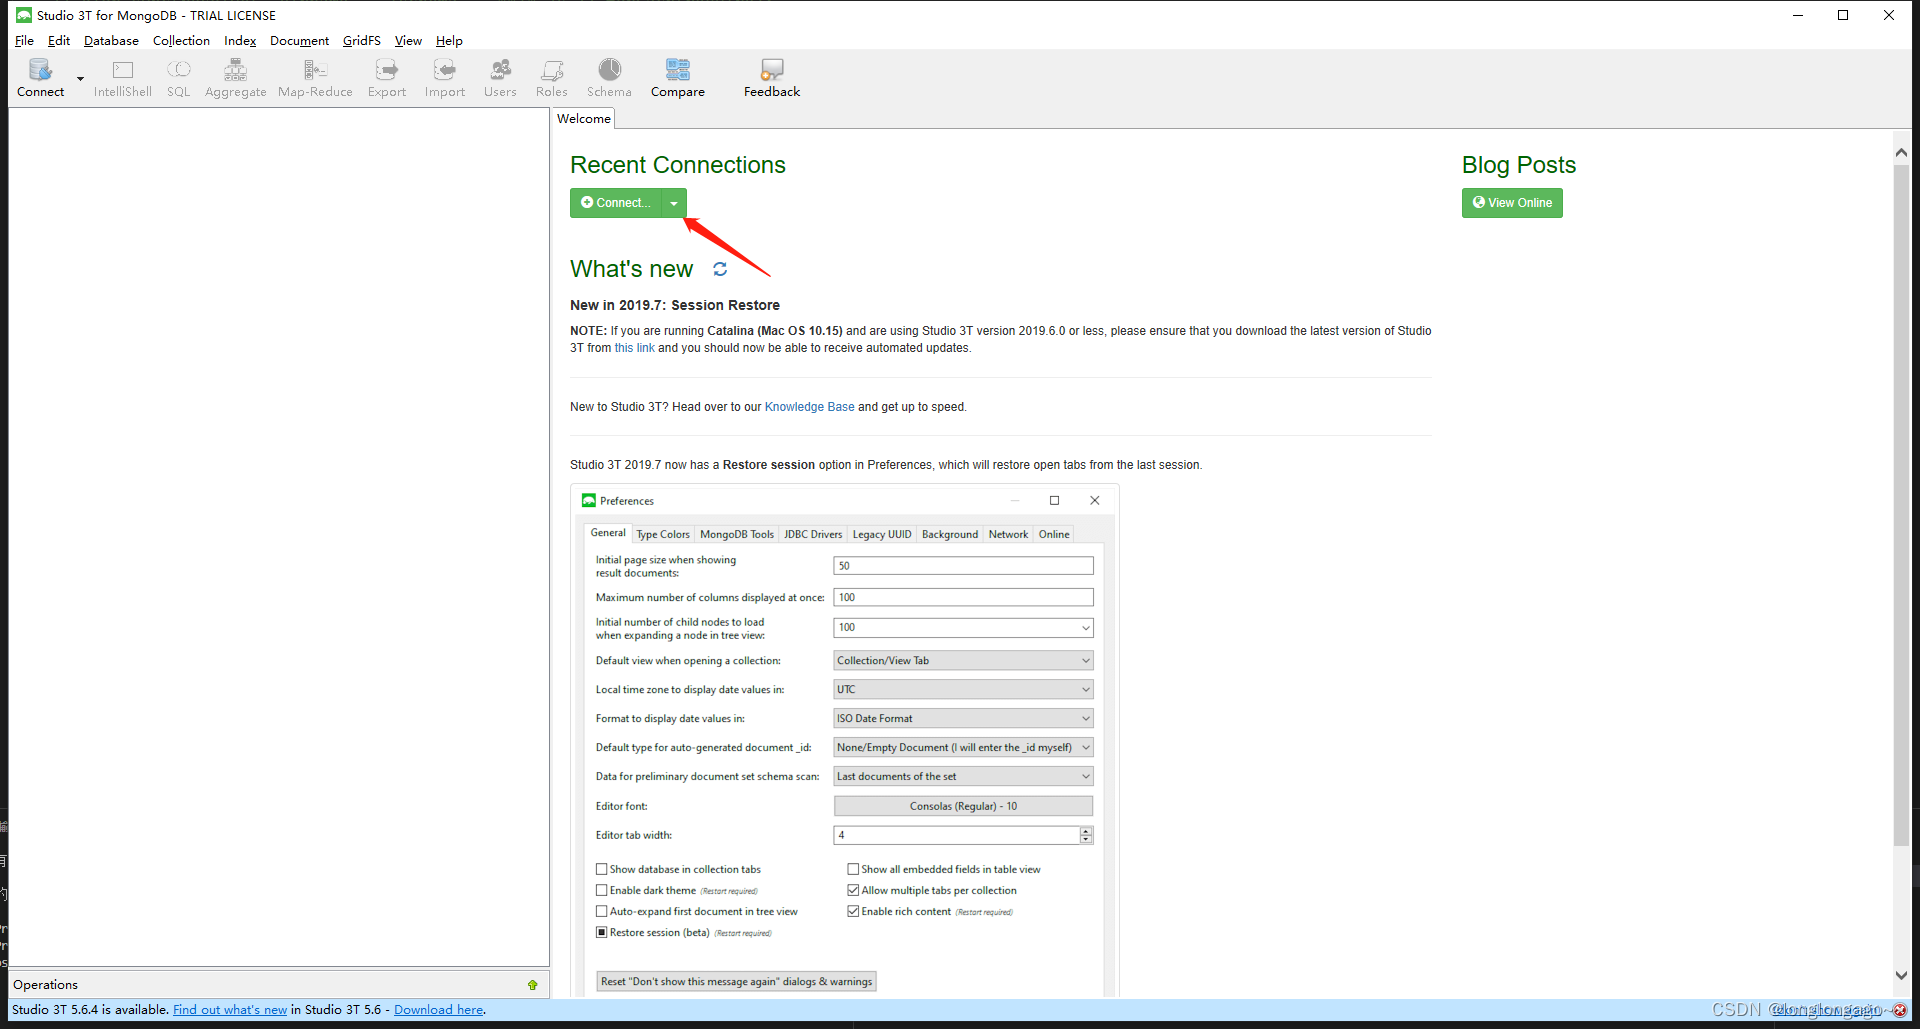Open the Users manager
This screenshot has width=1920, height=1029.
click(x=500, y=77)
